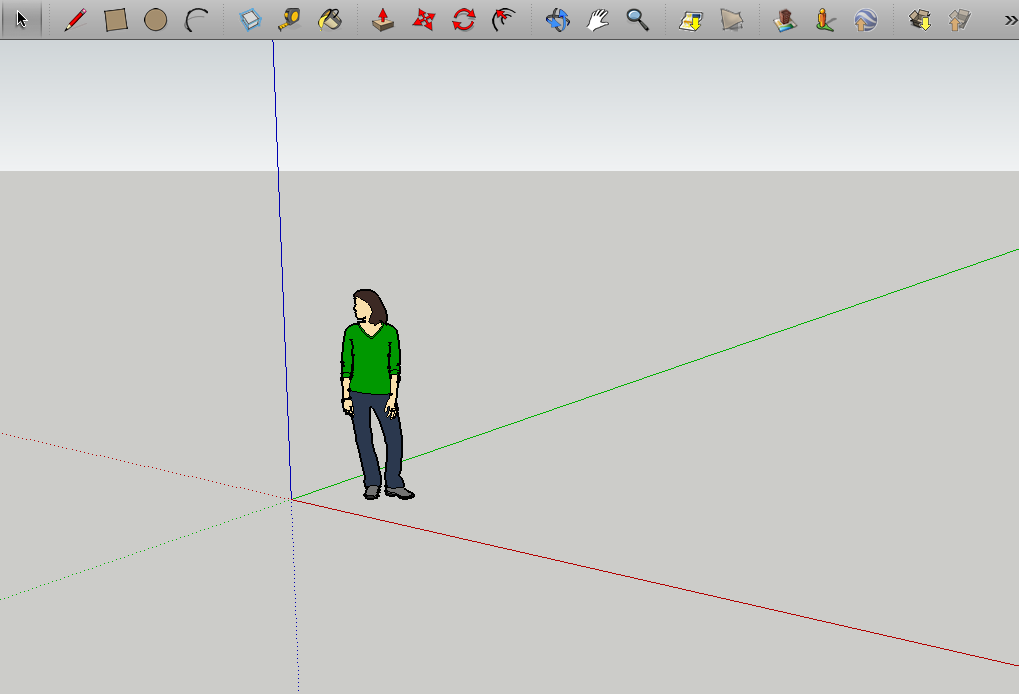Screen dimensions: 1019x694
Task: Select the Rectangle drawing tool
Action: [116, 19]
